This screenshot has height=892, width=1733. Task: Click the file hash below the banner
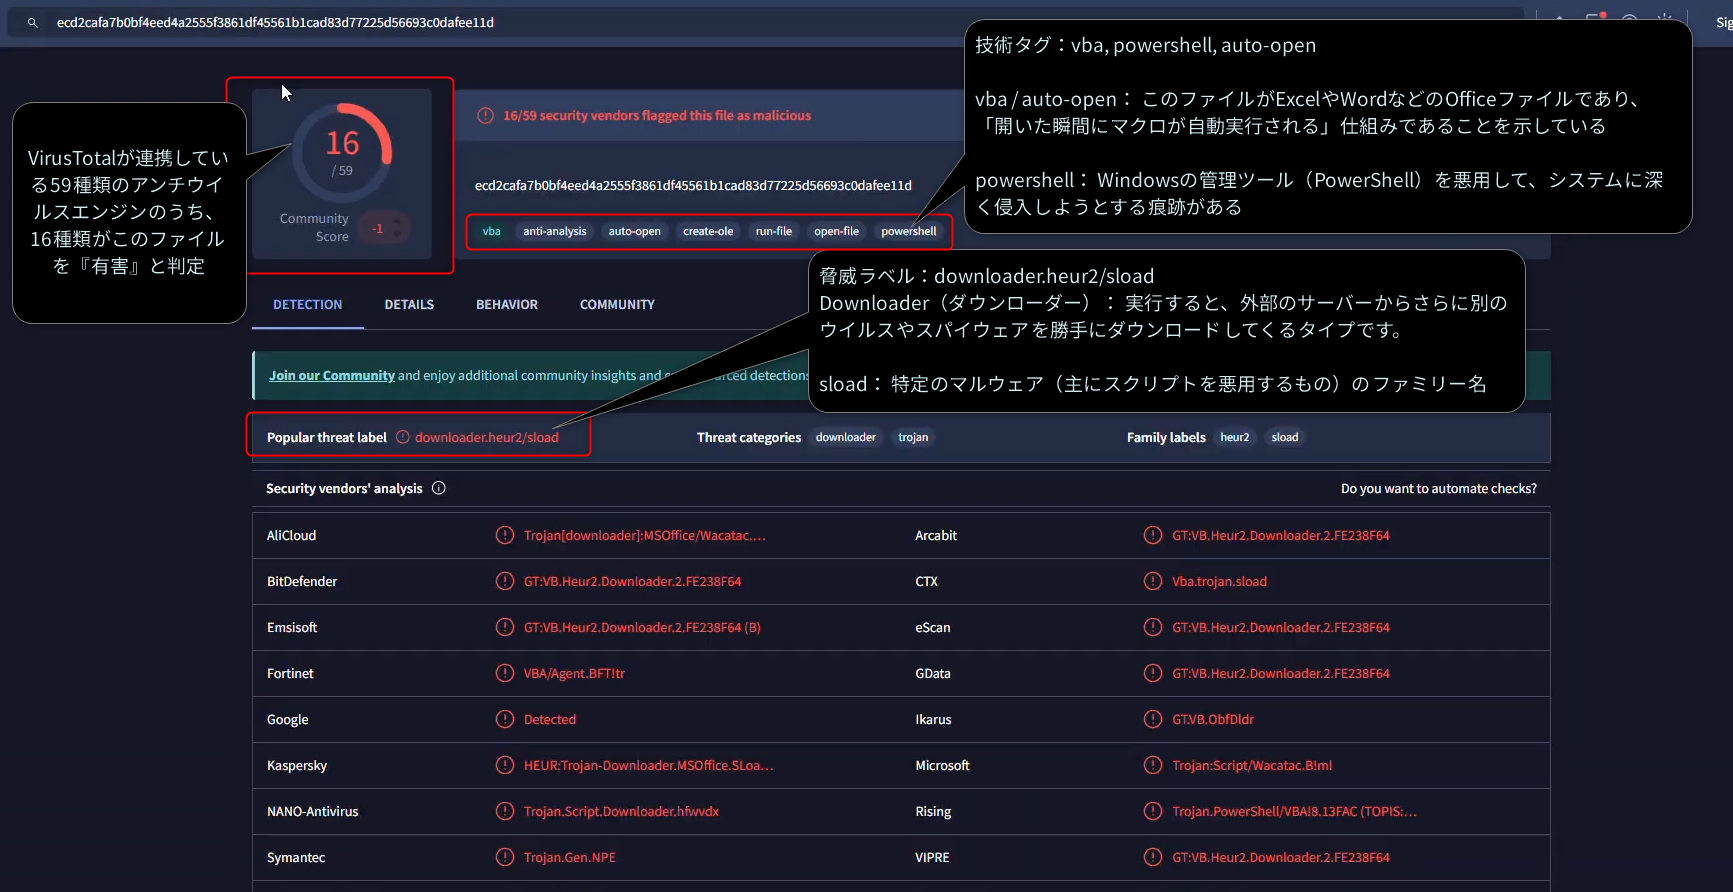pyautogui.click(x=693, y=185)
